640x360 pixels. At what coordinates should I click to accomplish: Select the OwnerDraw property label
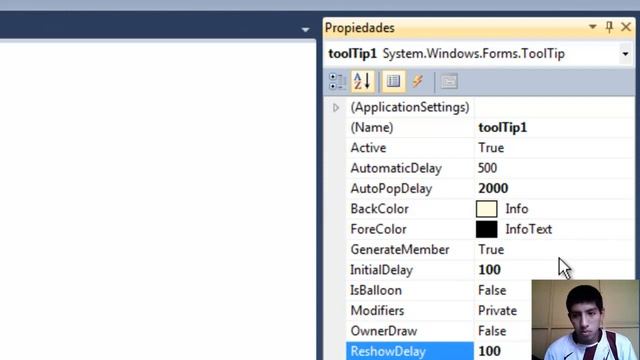pyautogui.click(x=384, y=331)
